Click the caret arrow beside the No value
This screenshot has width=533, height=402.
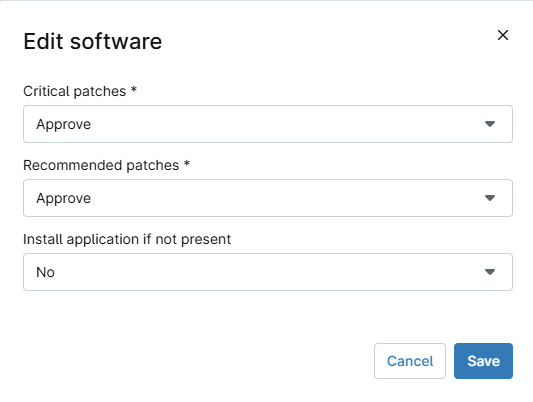point(489,272)
